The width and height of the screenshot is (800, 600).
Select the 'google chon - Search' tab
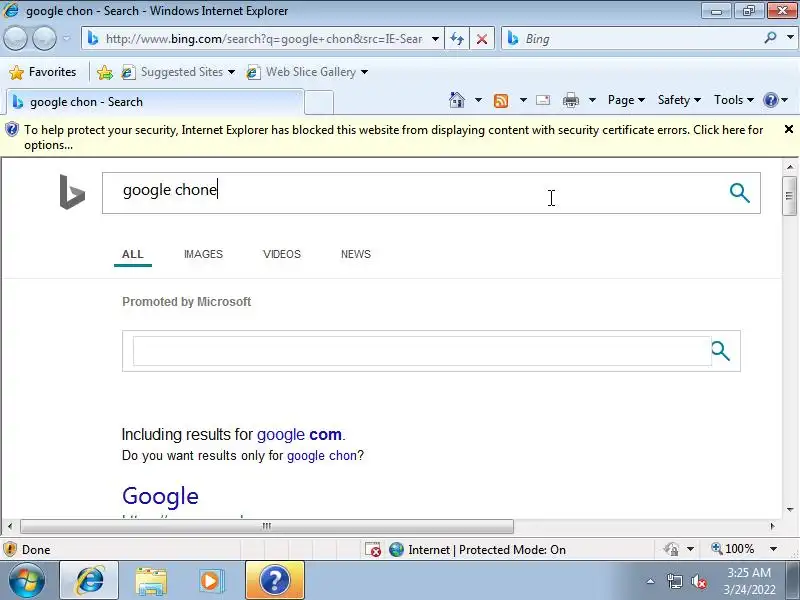[156, 102]
